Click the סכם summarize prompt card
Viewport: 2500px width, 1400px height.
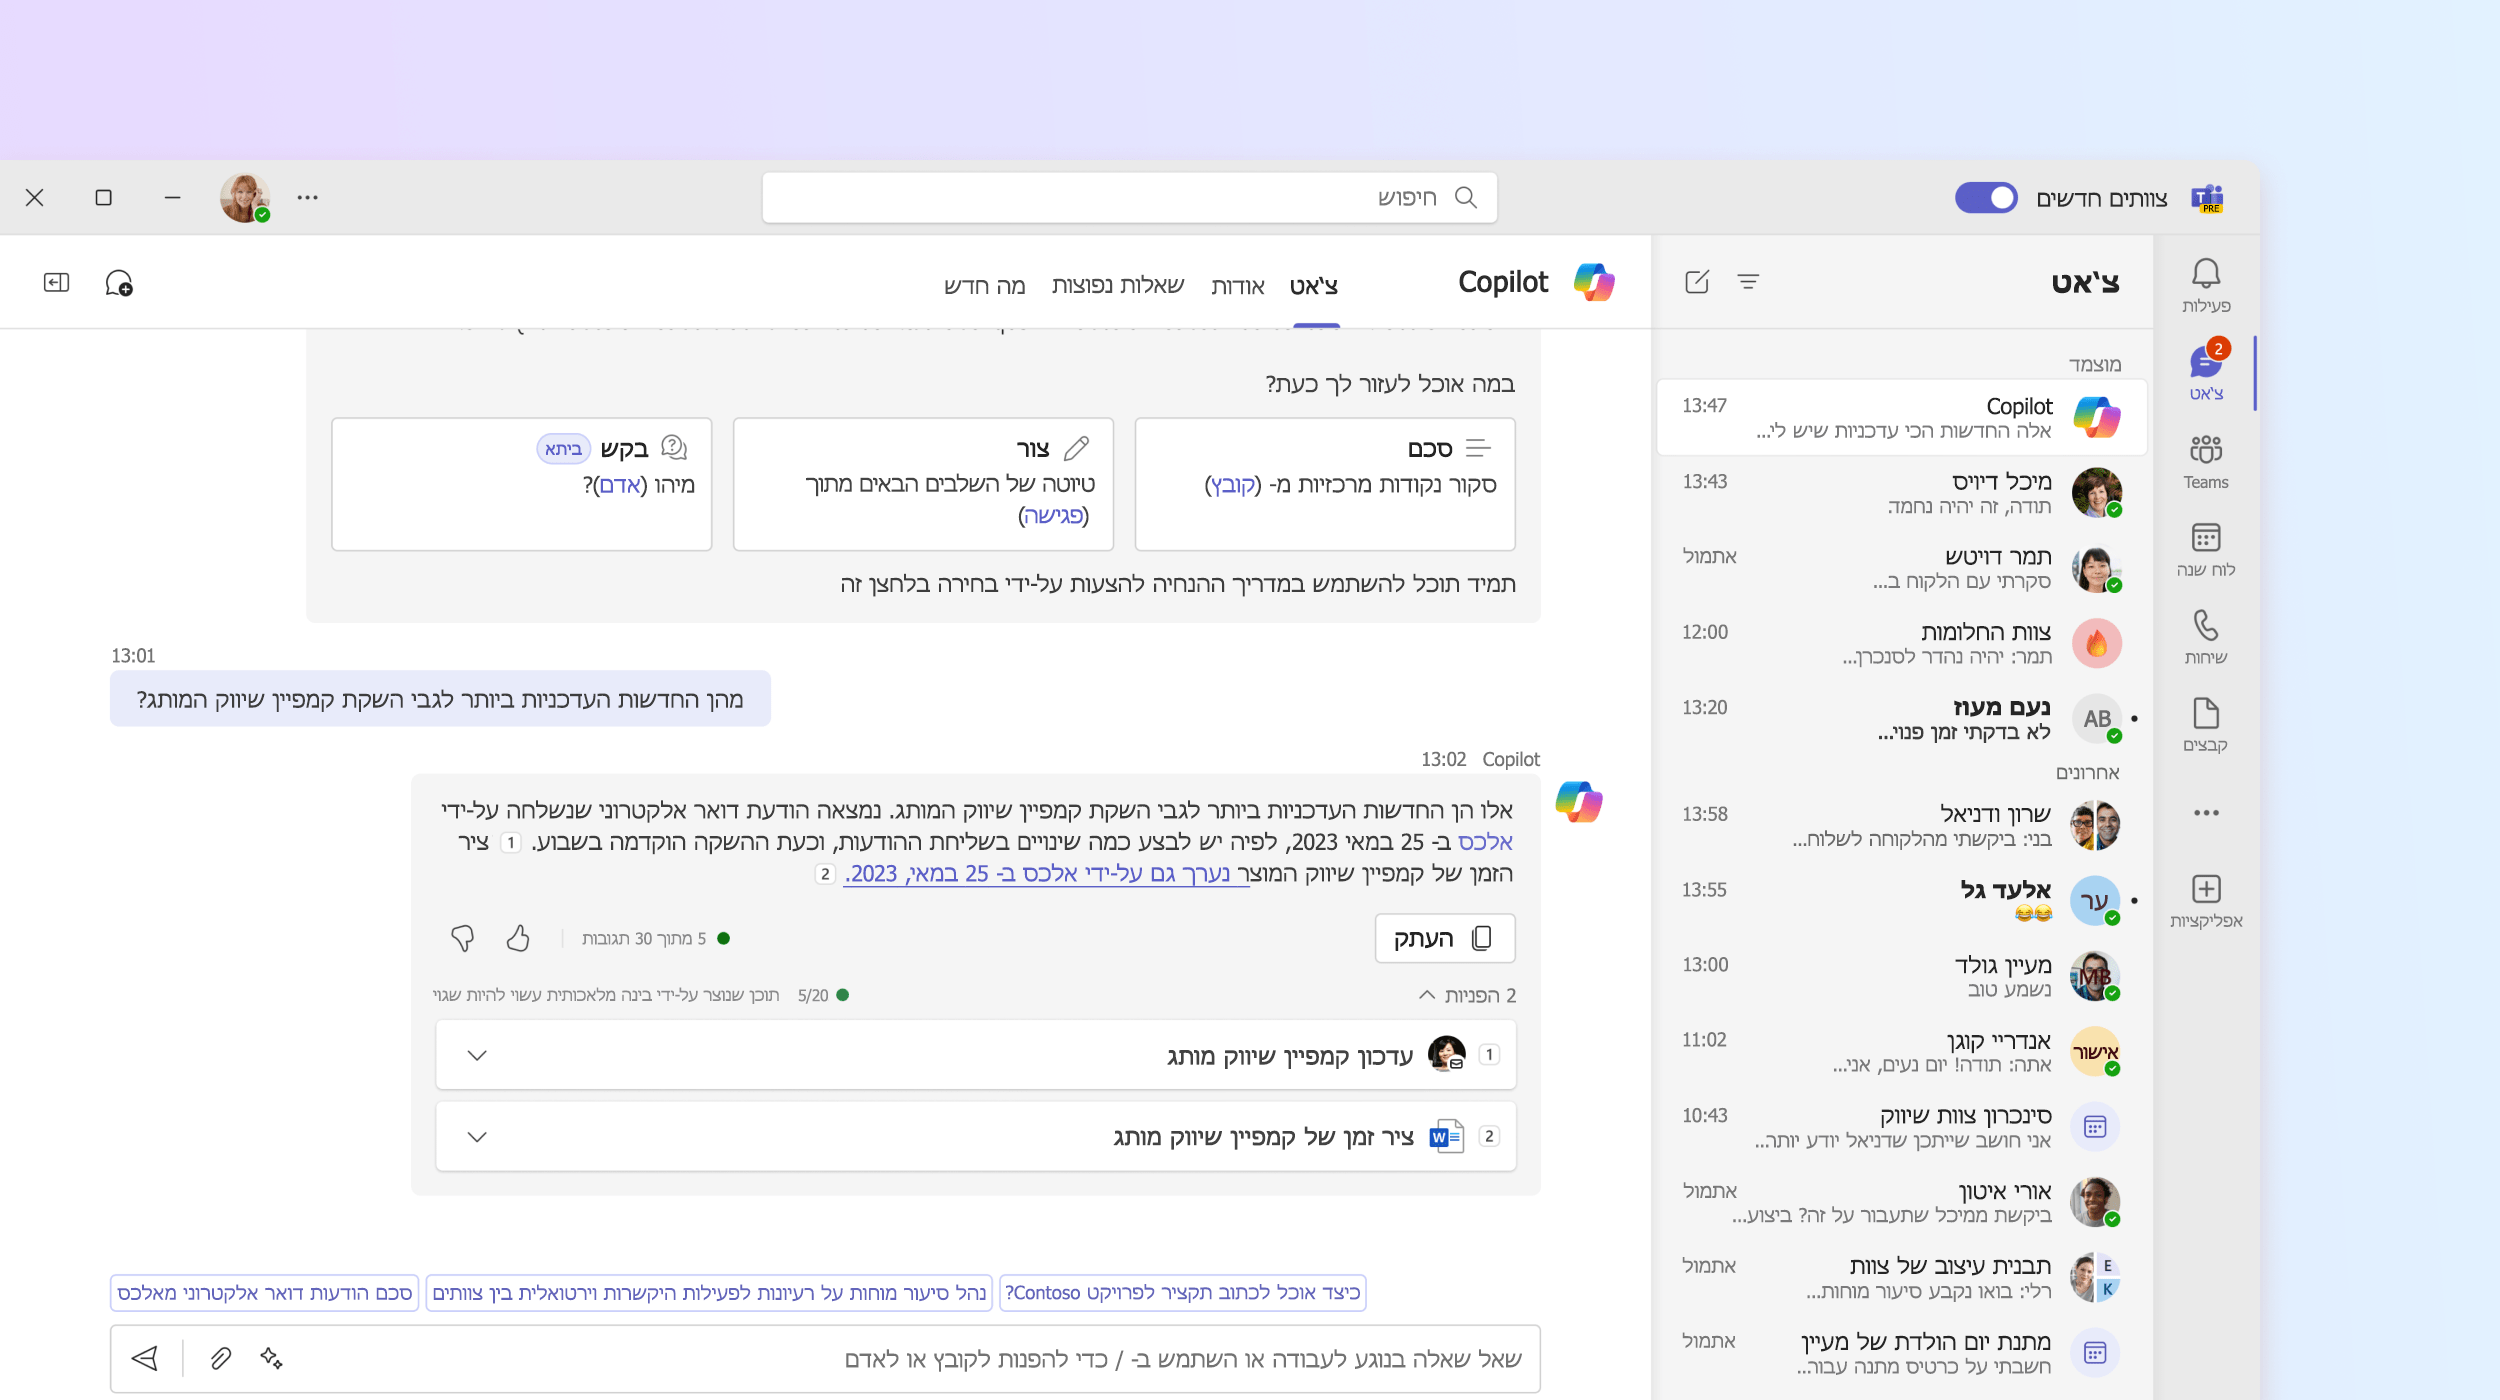click(1325, 484)
